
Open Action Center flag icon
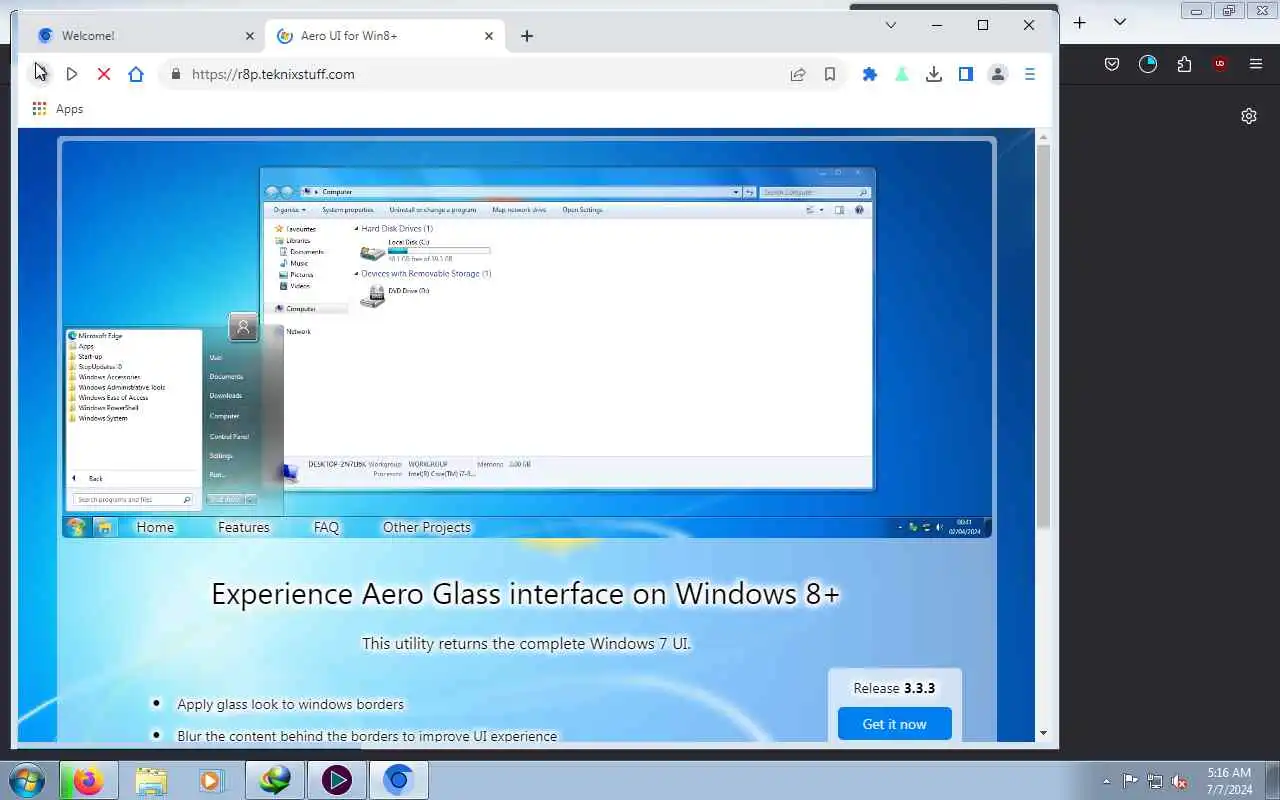tap(1130, 781)
